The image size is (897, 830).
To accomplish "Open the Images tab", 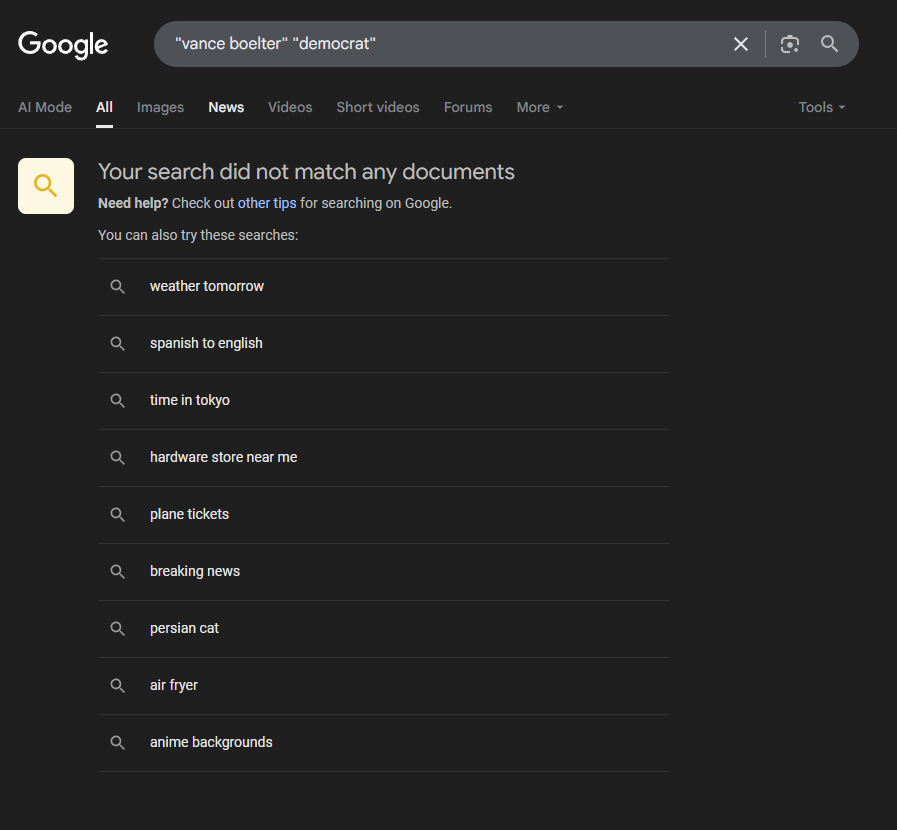I will pos(160,107).
